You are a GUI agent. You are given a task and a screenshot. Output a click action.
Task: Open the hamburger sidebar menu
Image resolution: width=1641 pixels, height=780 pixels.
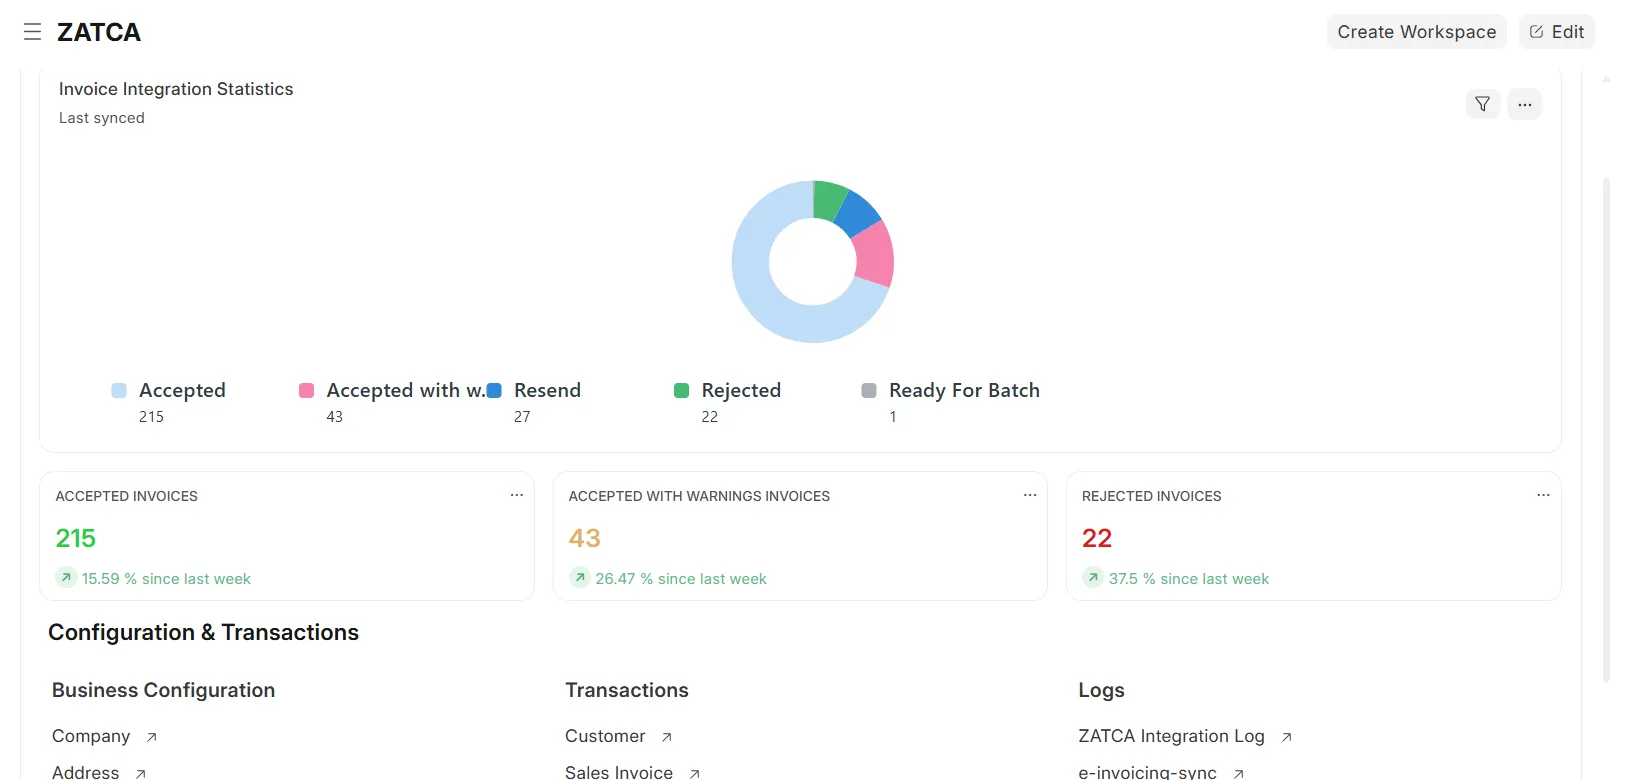pos(32,32)
